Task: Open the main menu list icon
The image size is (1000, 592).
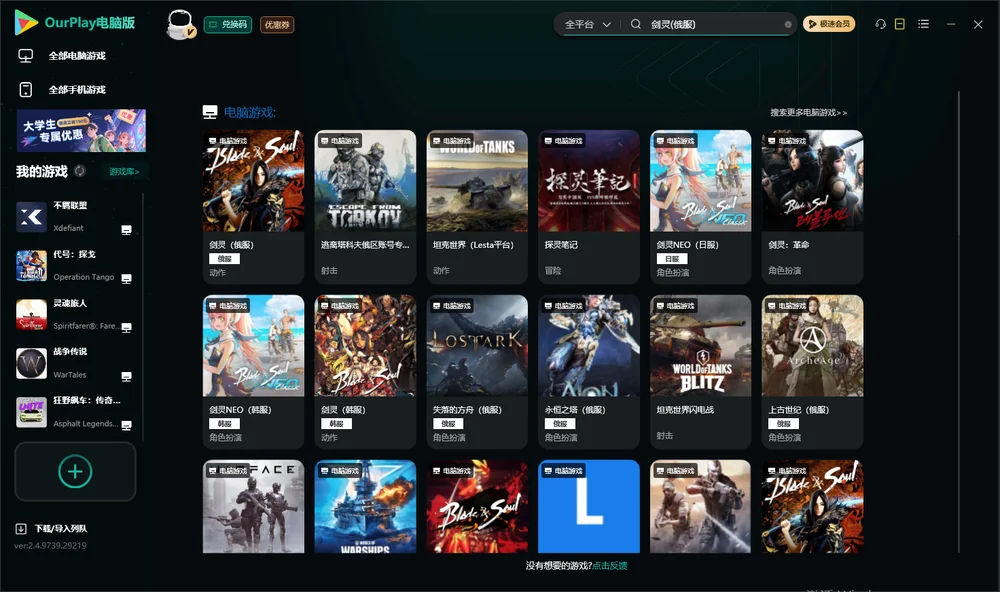Action: pos(923,24)
